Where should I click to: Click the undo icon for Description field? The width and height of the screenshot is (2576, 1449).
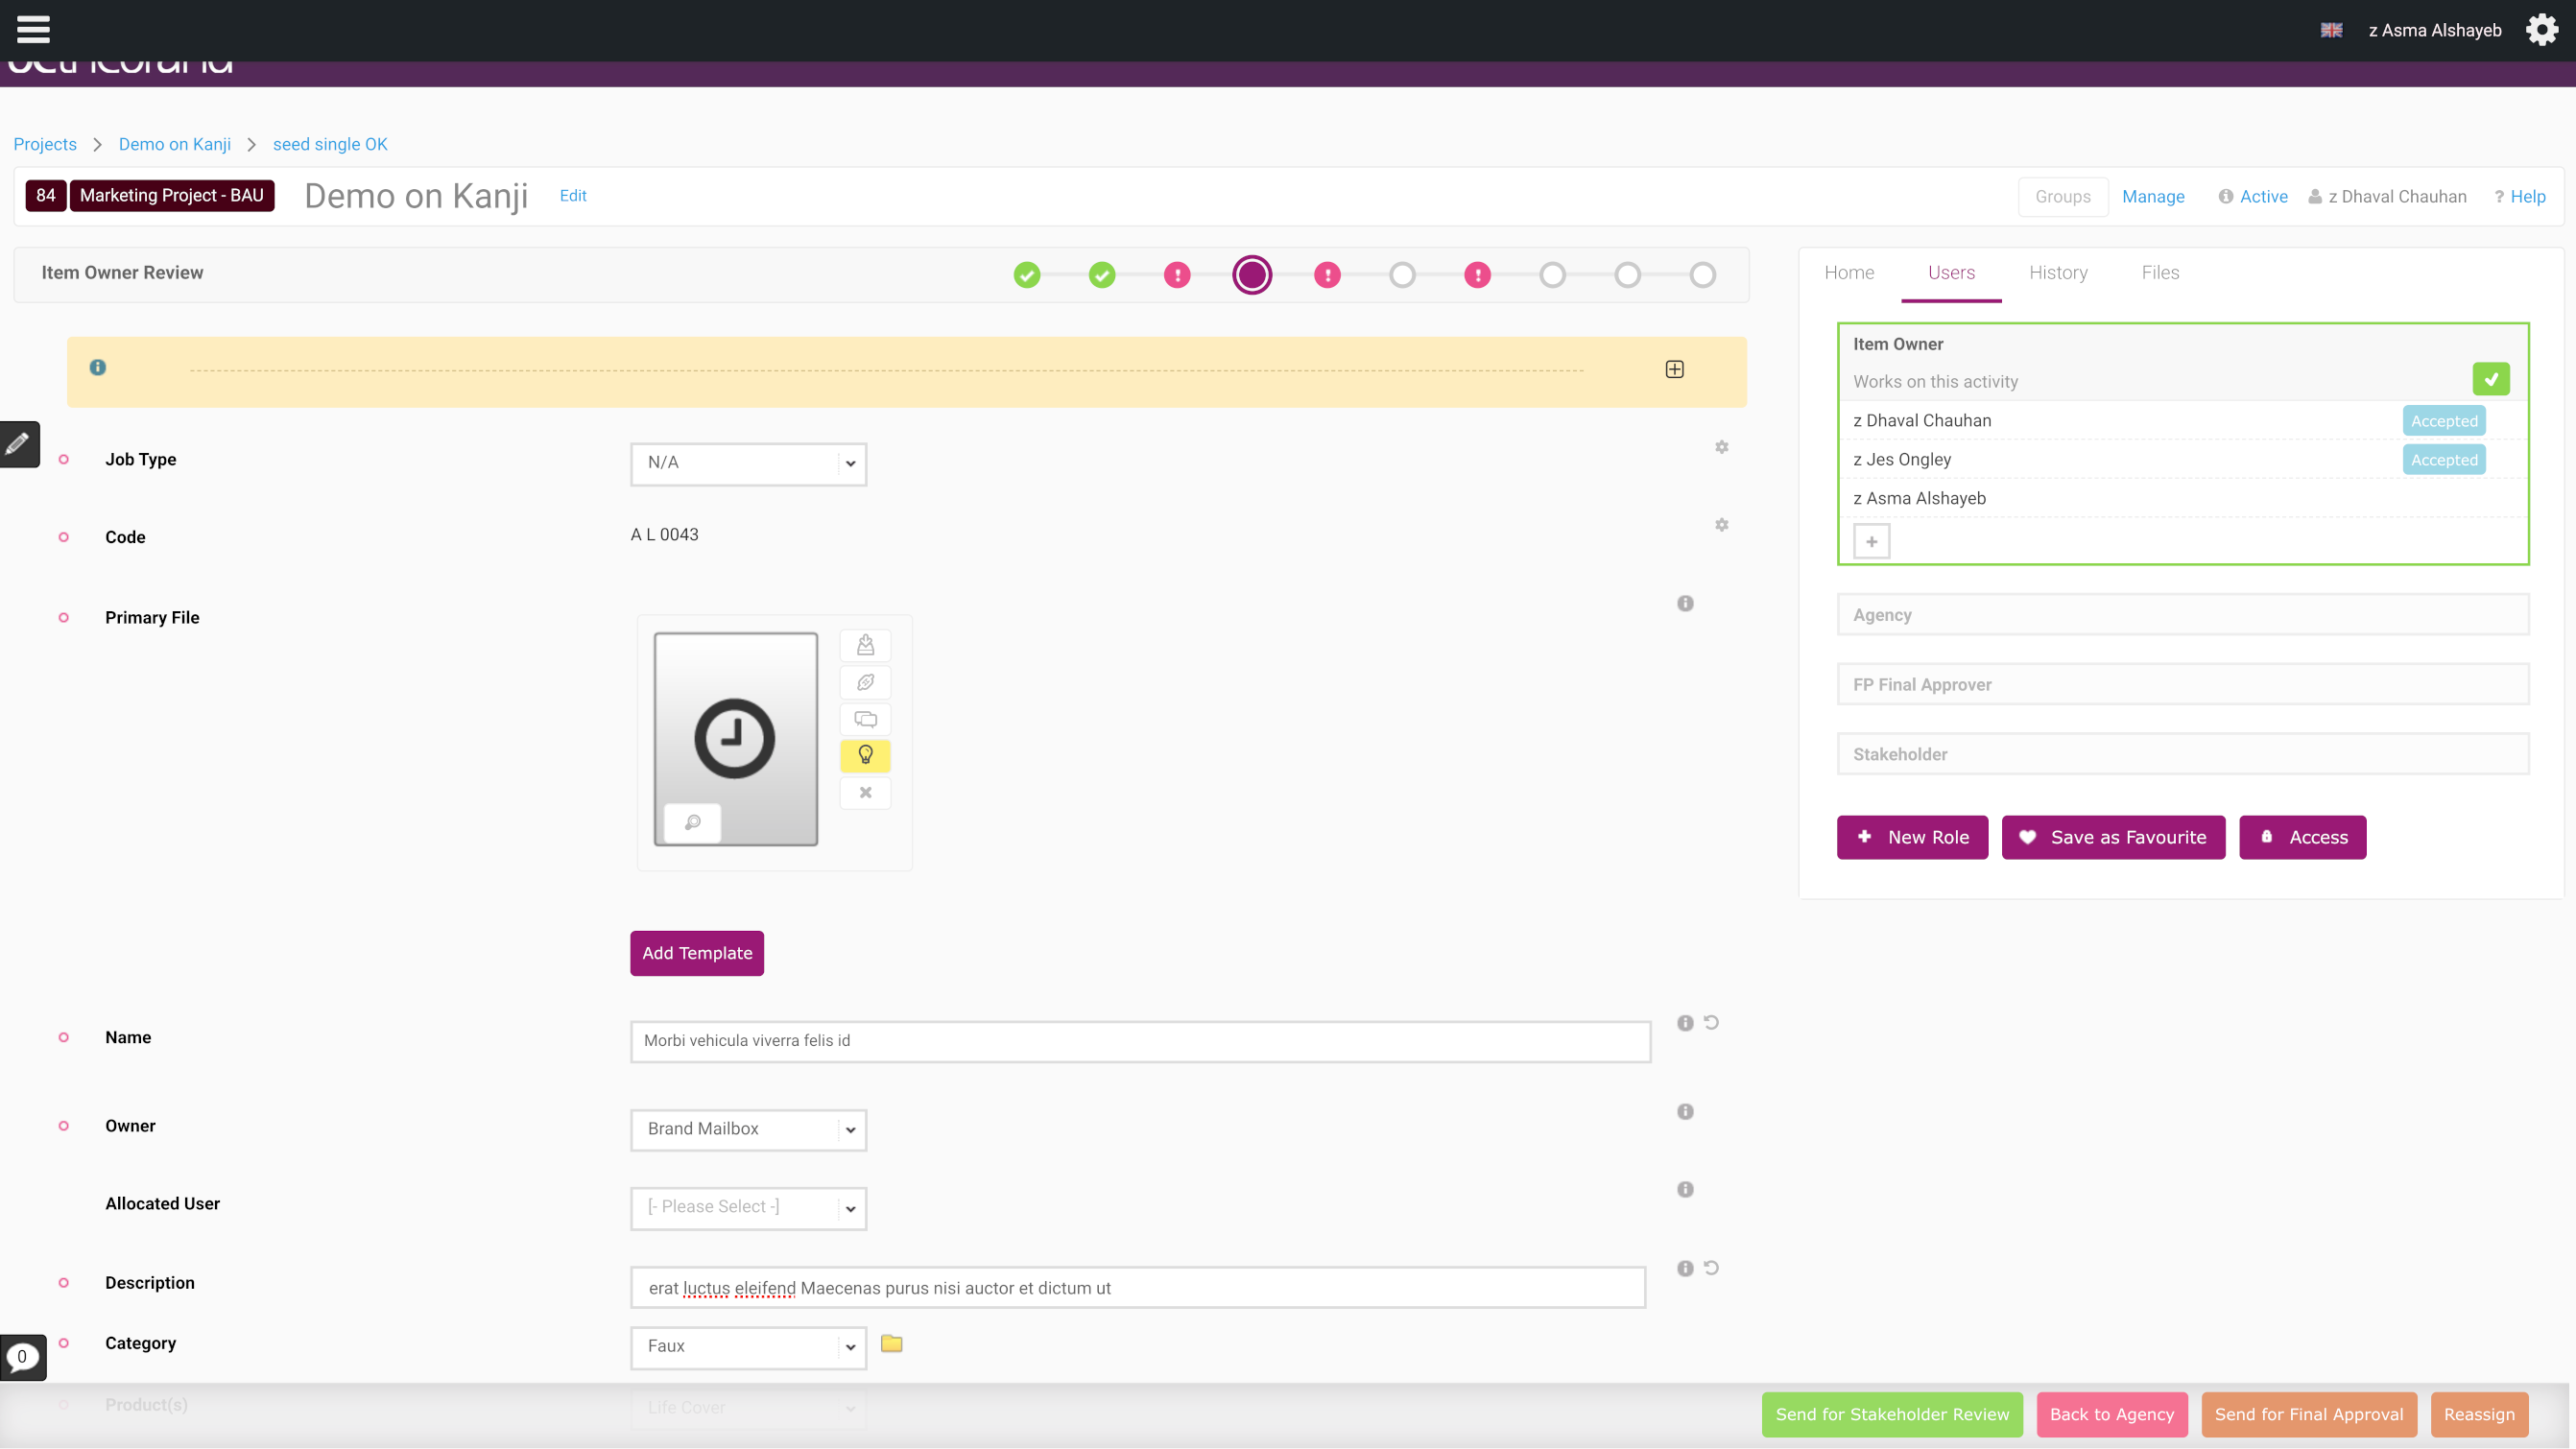(x=1711, y=1268)
